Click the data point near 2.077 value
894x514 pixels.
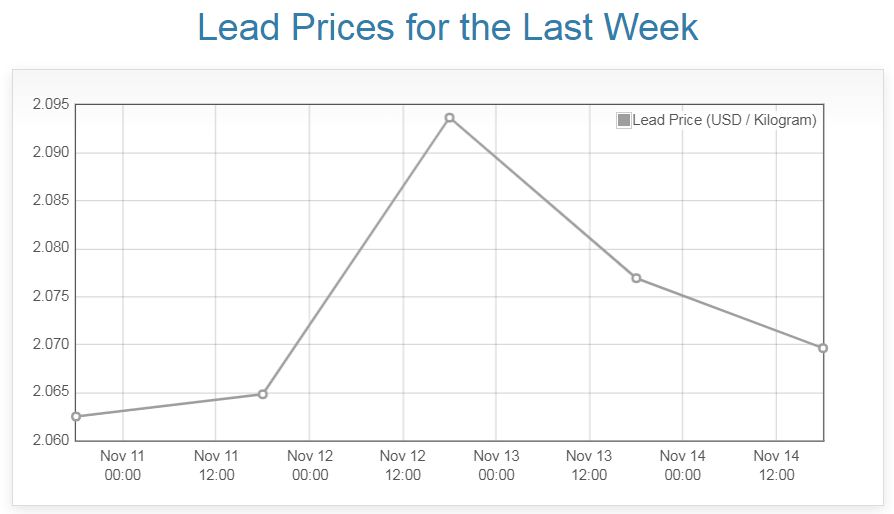pos(636,278)
